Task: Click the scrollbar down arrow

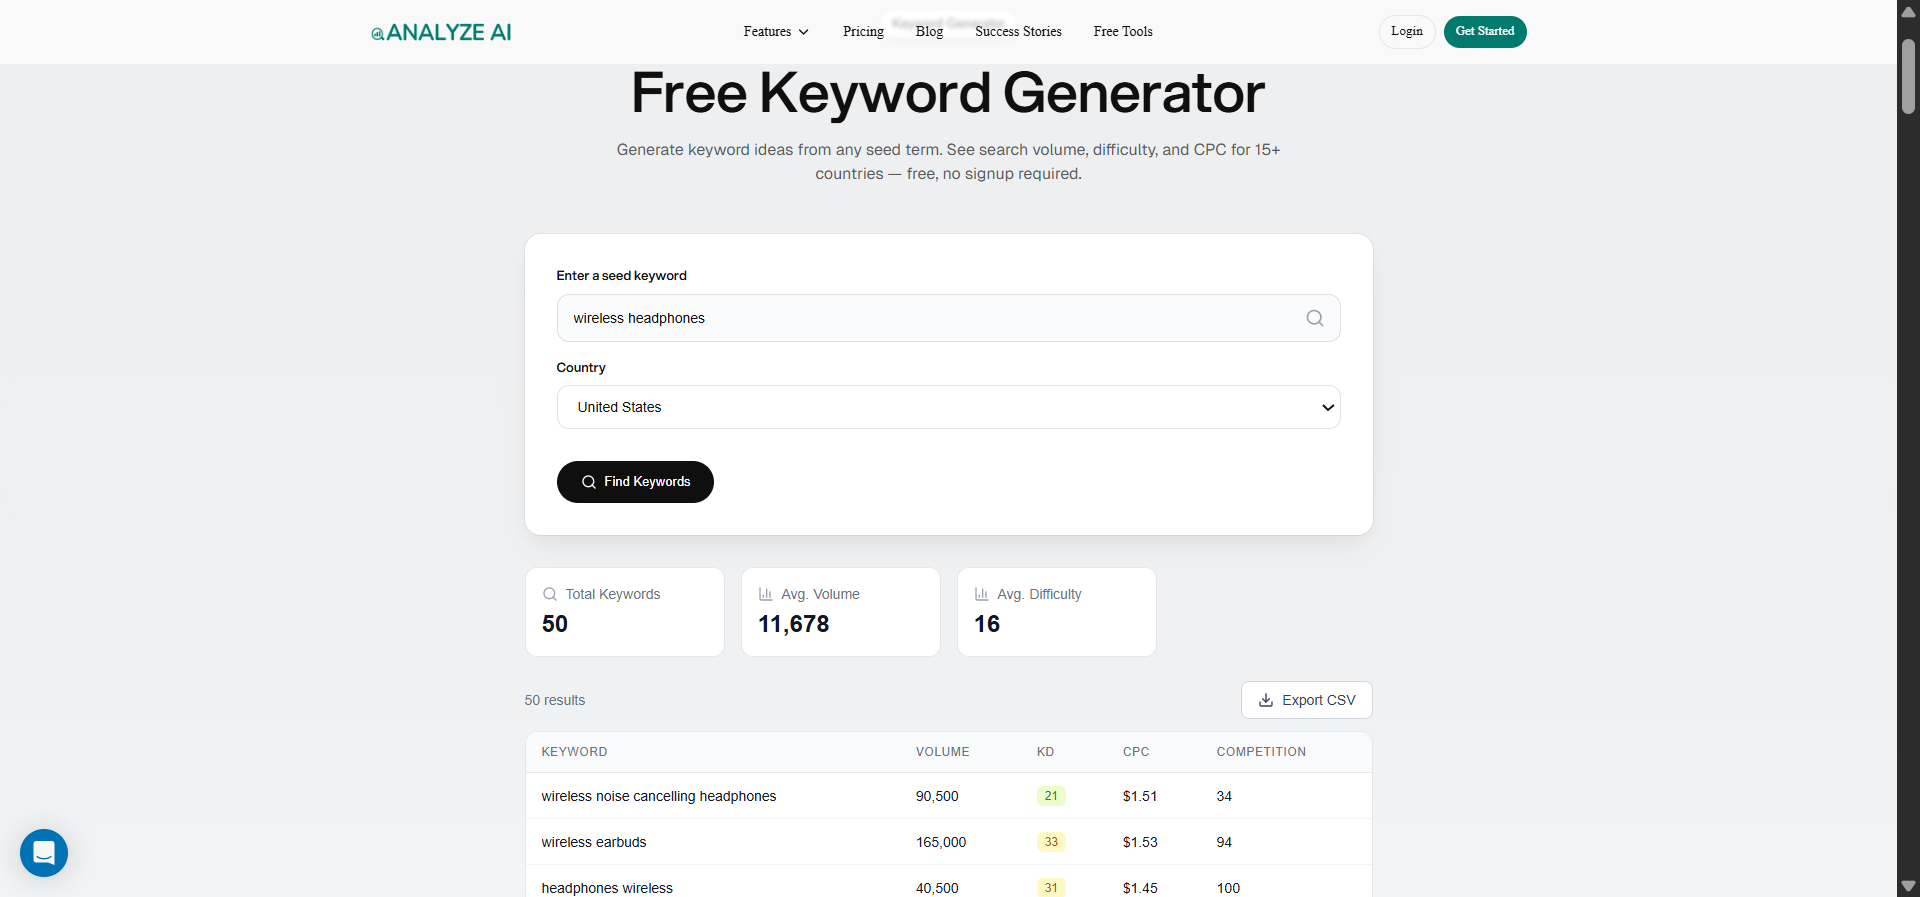Action: (x=1908, y=887)
